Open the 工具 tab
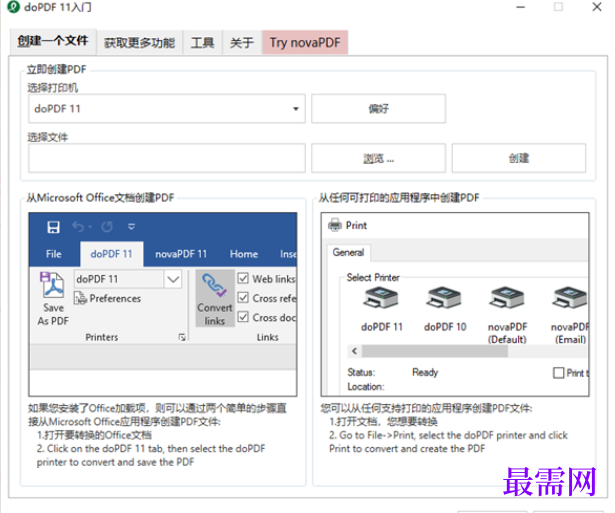 pyautogui.click(x=202, y=42)
